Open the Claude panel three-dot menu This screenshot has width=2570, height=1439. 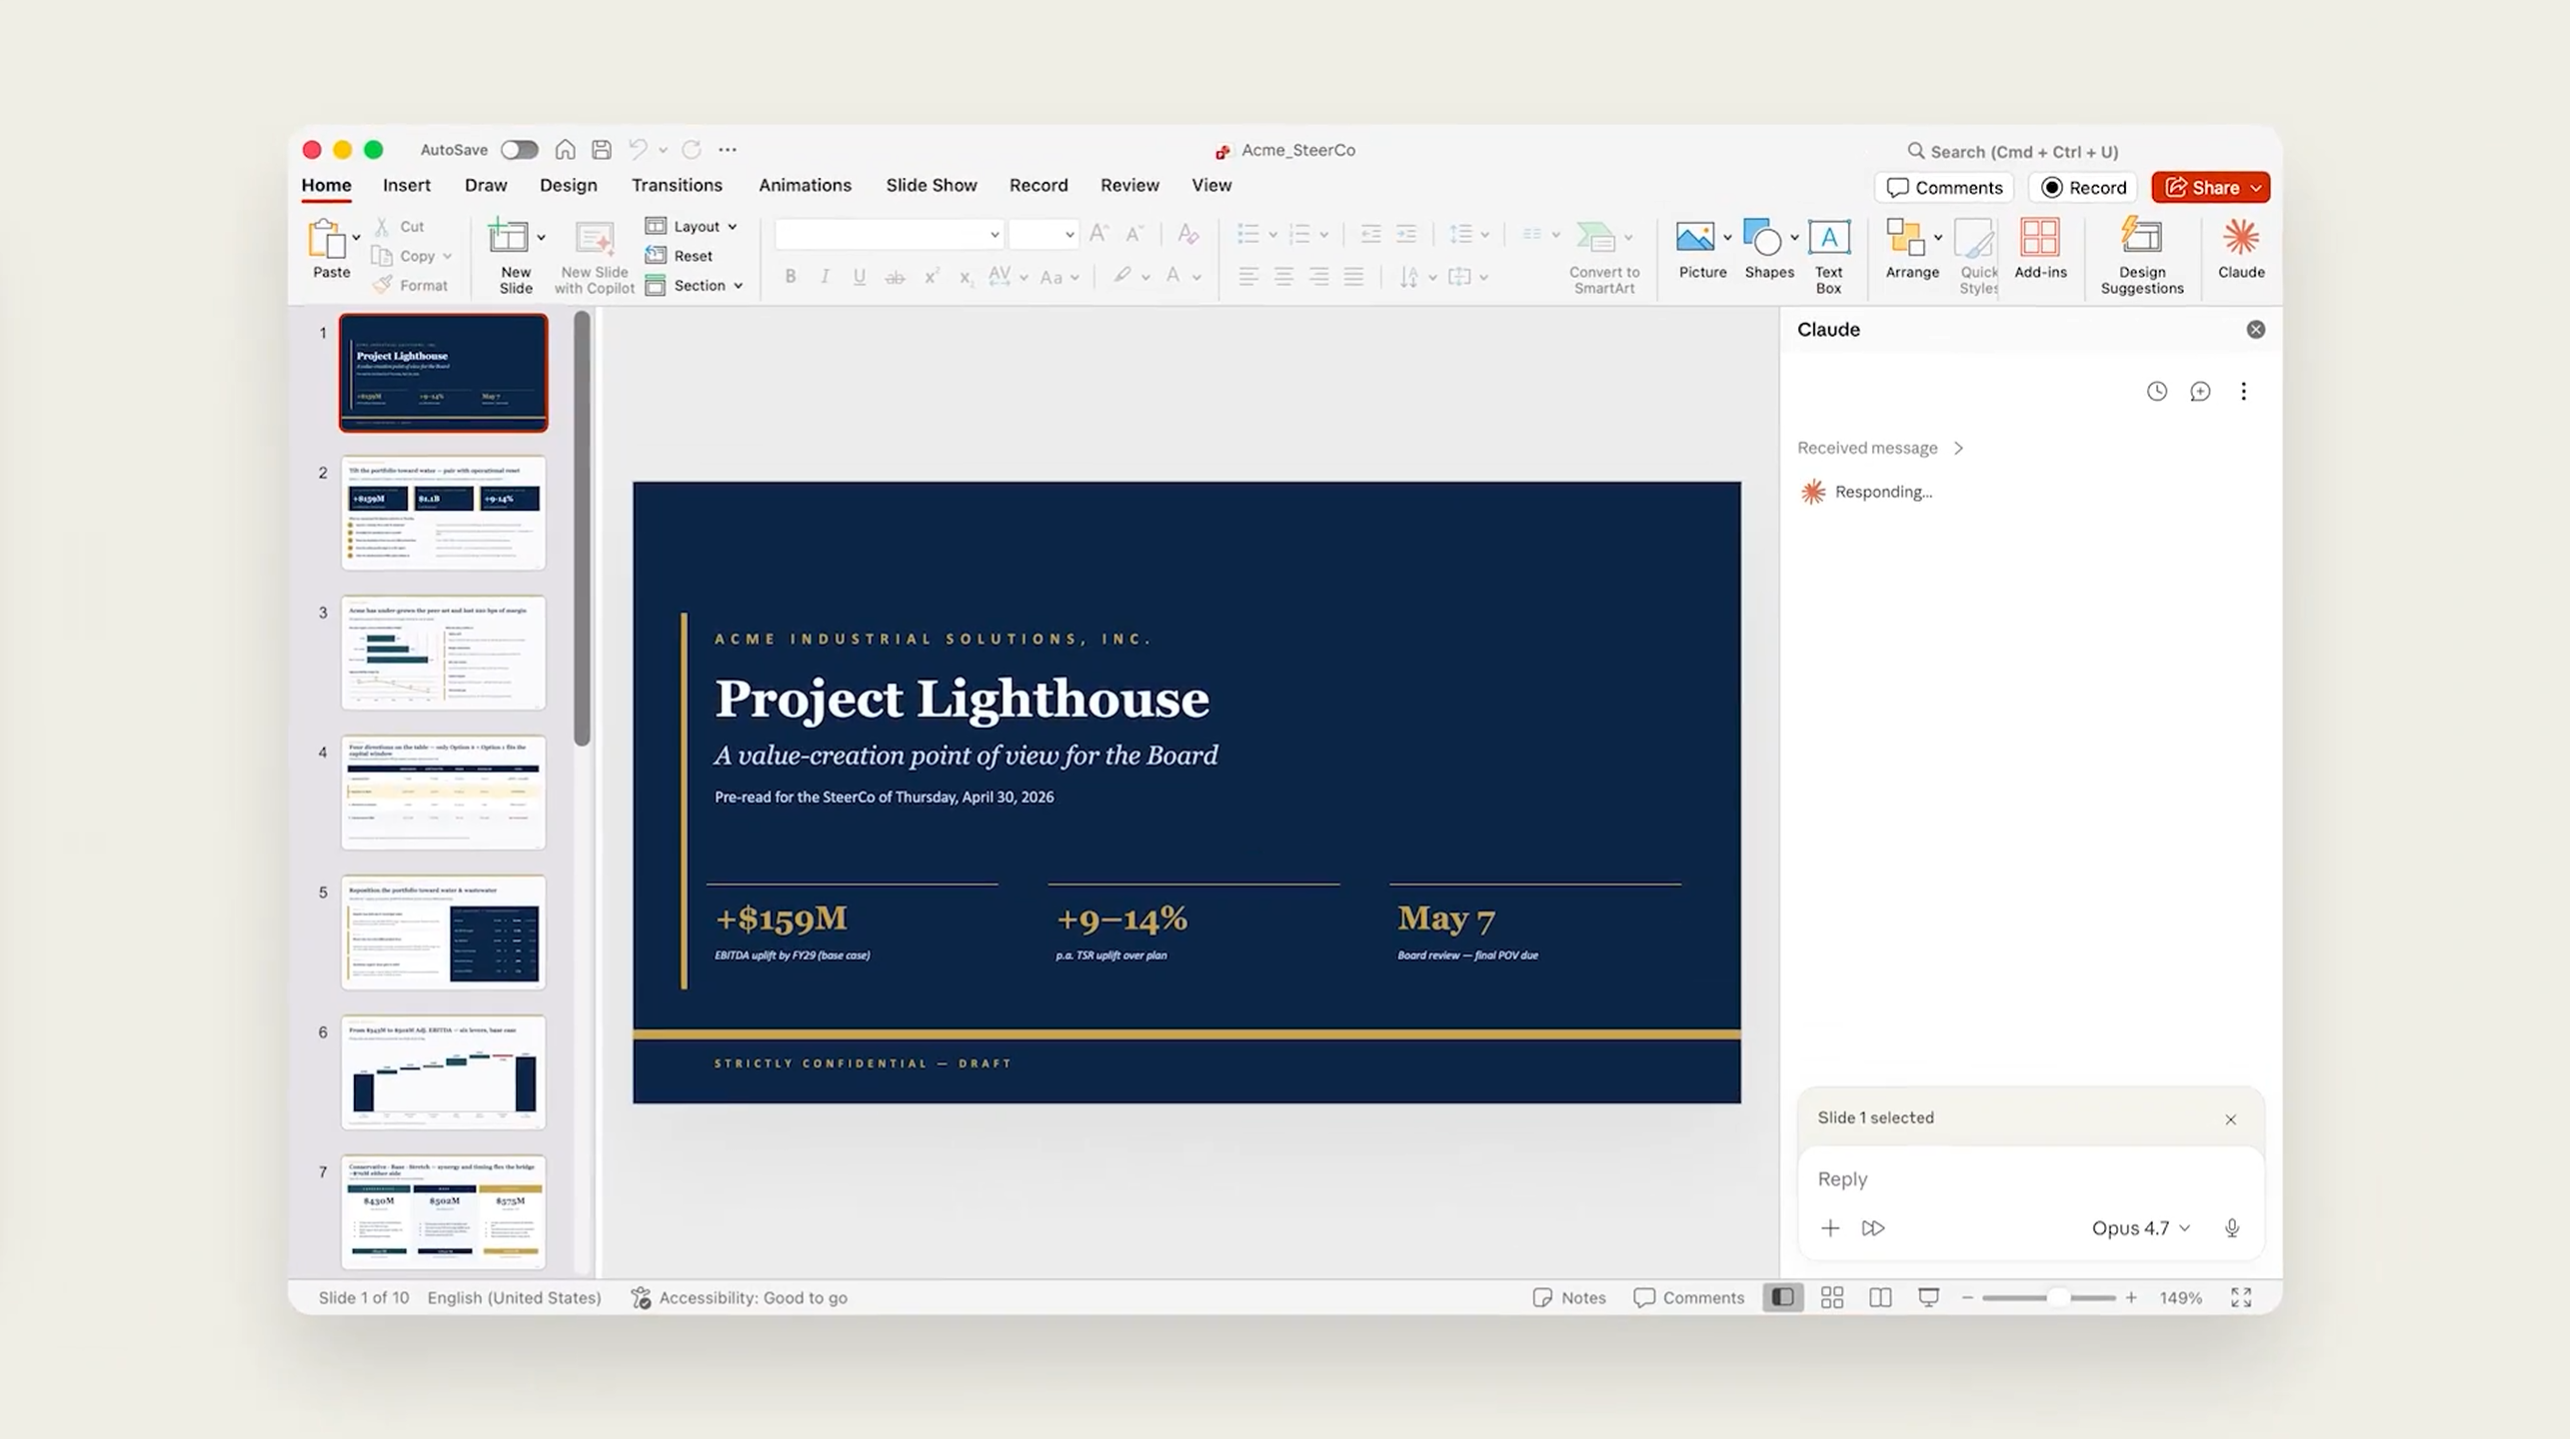point(2242,391)
